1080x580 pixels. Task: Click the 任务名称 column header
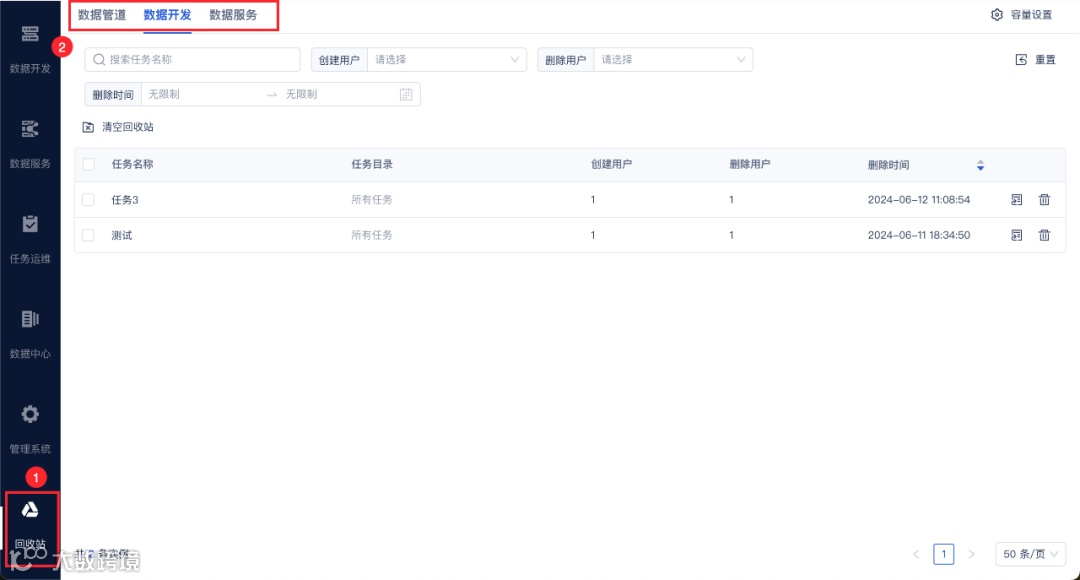[132, 165]
